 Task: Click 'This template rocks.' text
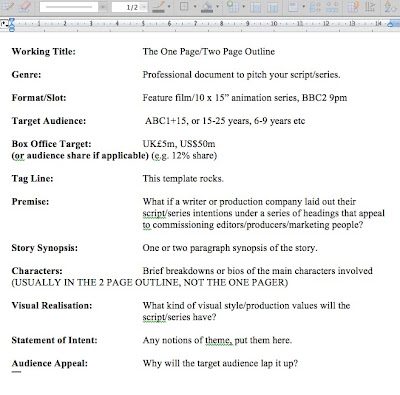pos(183,179)
